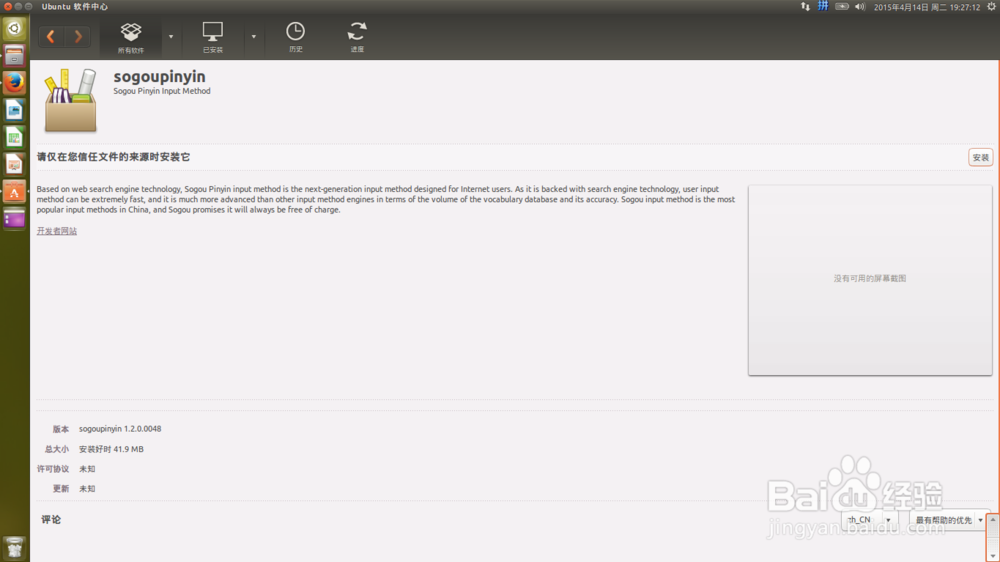Click the purple launcher icon below Software Center
Image resolution: width=1000 pixels, height=562 pixels.
coord(14,219)
